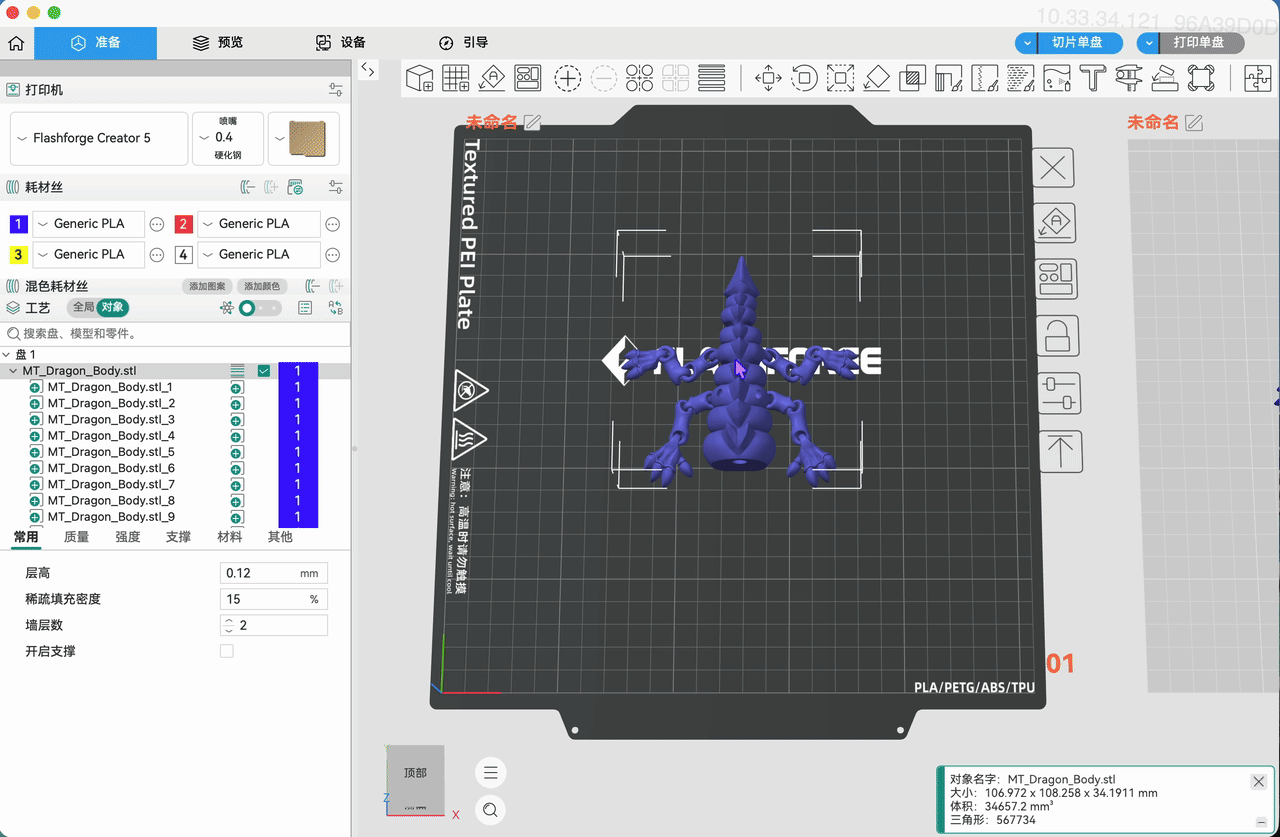
Task: Run Auto Orient from the top toolbar
Action: pyautogui.click(x=492, y=78)
